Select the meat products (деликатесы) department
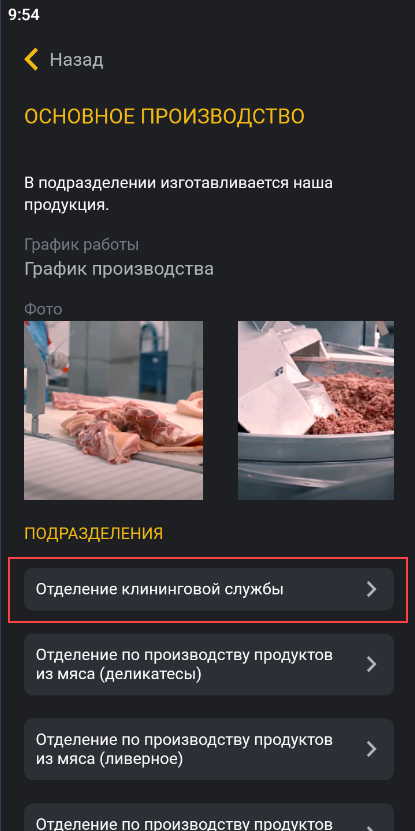The width and height of the screenshot is (415, 831). 209,665
